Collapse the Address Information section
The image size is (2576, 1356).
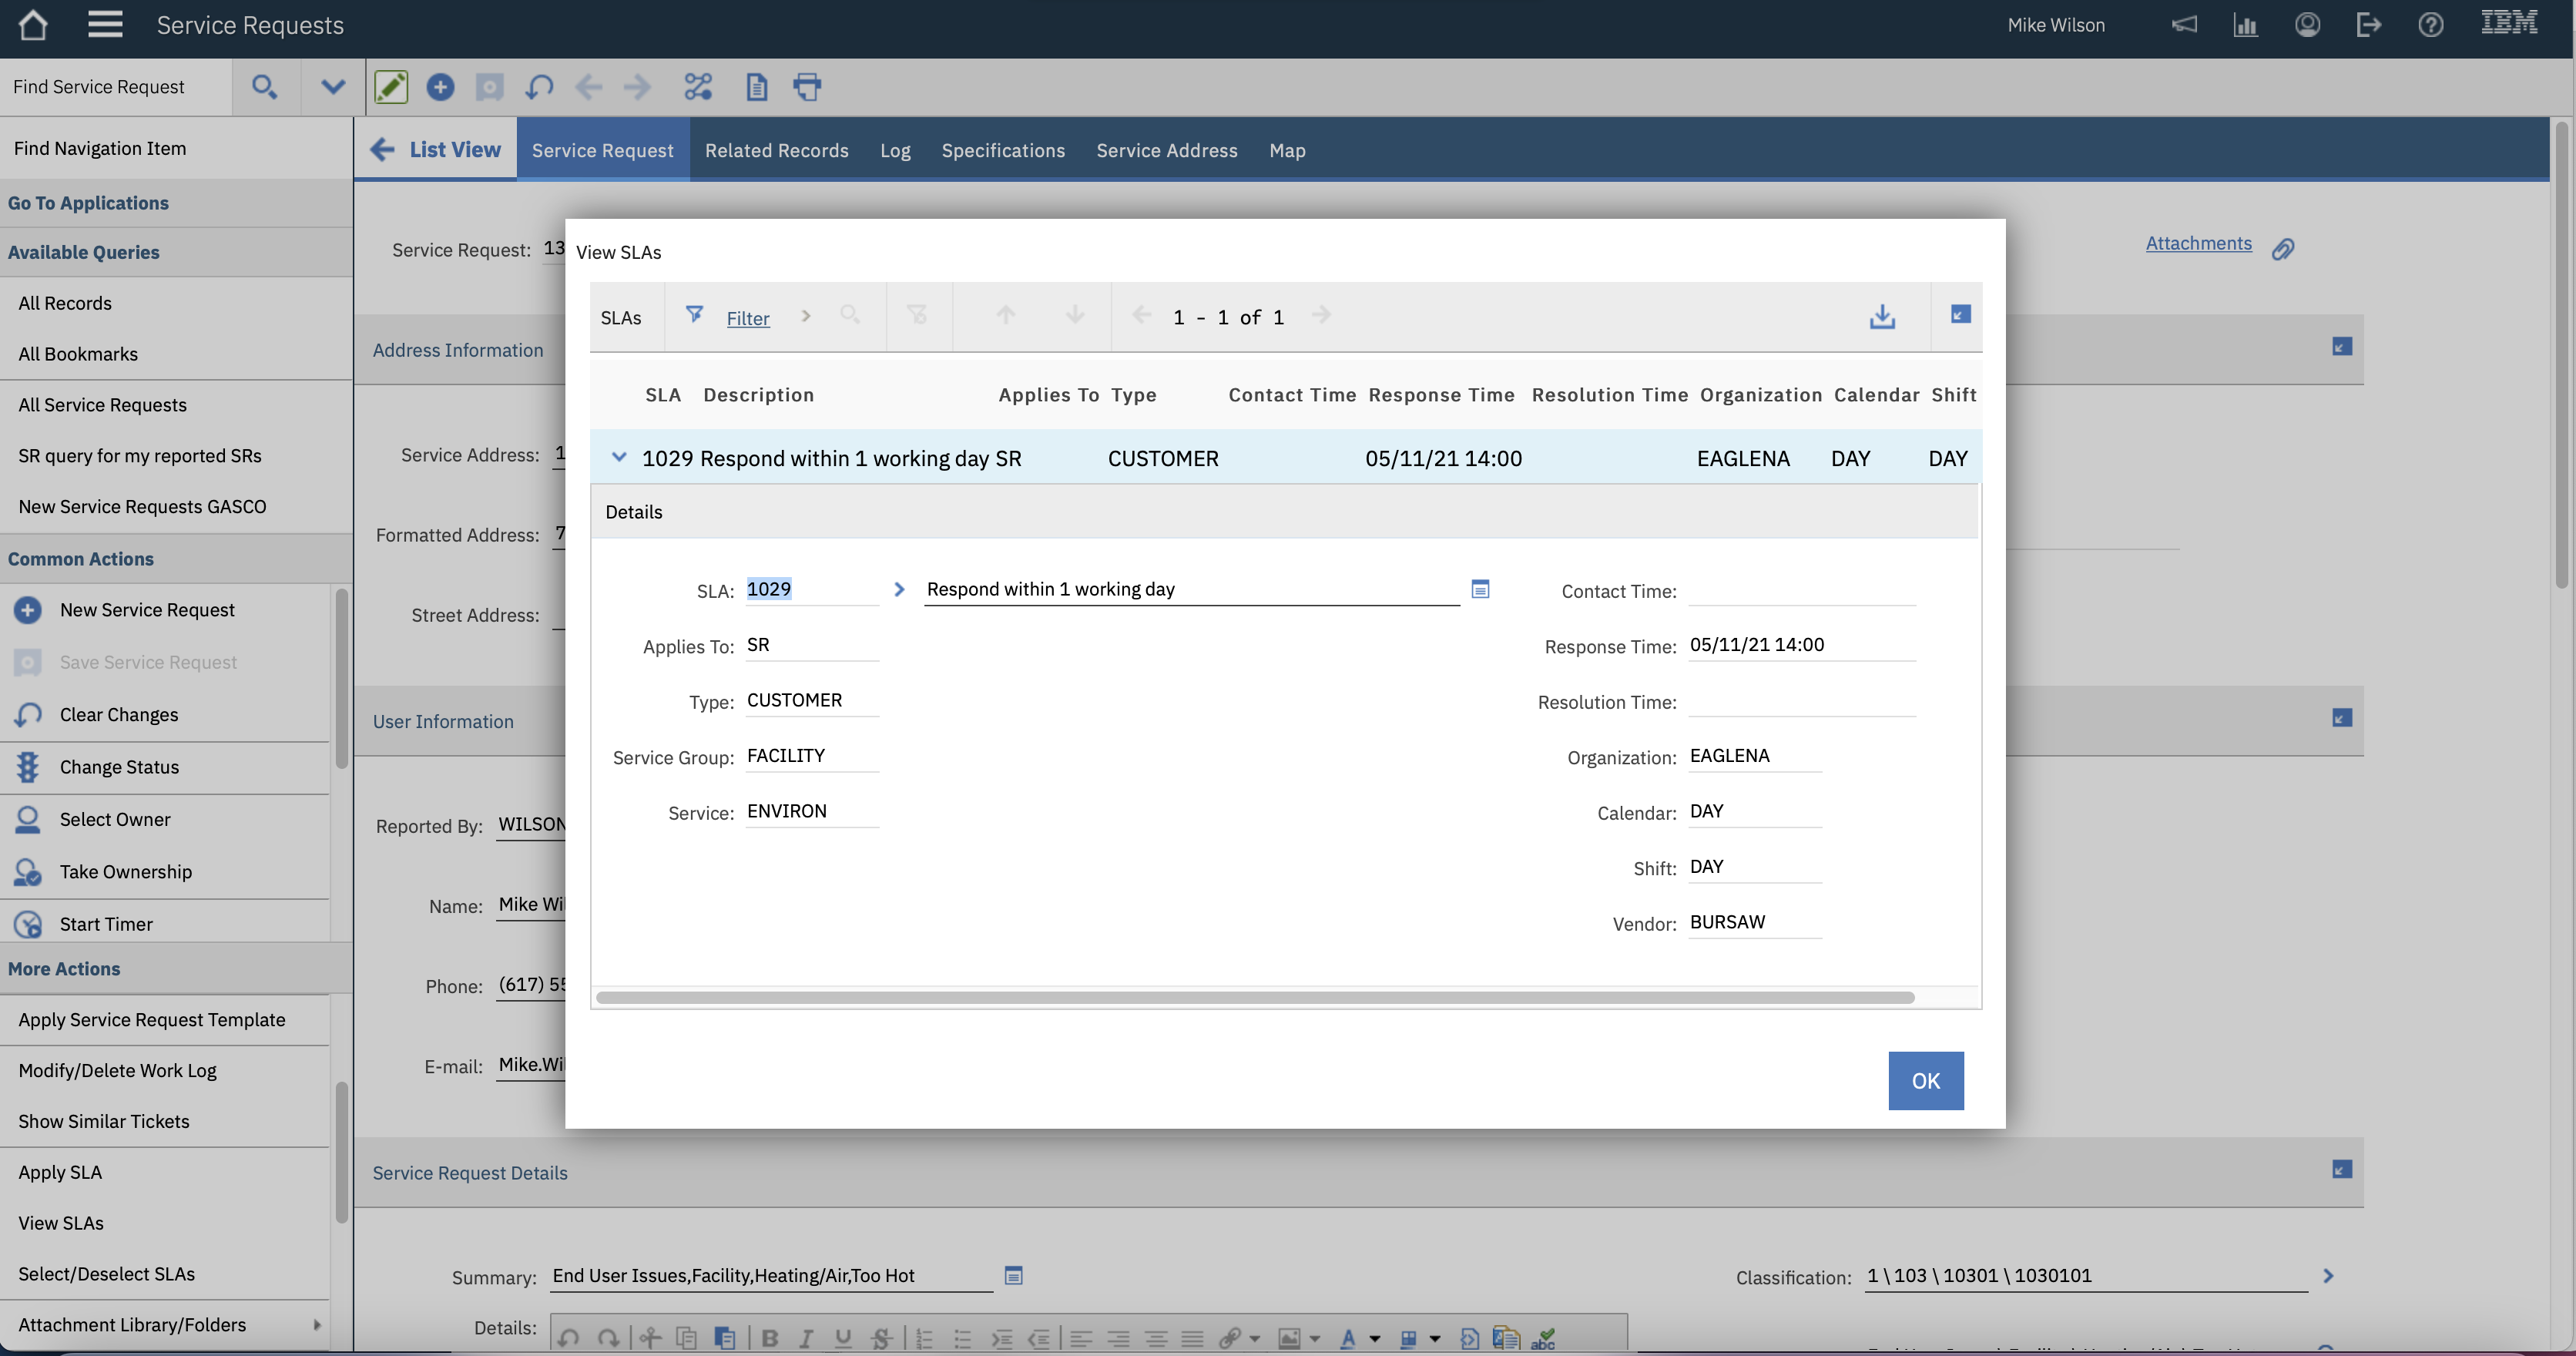point(2342,347)
